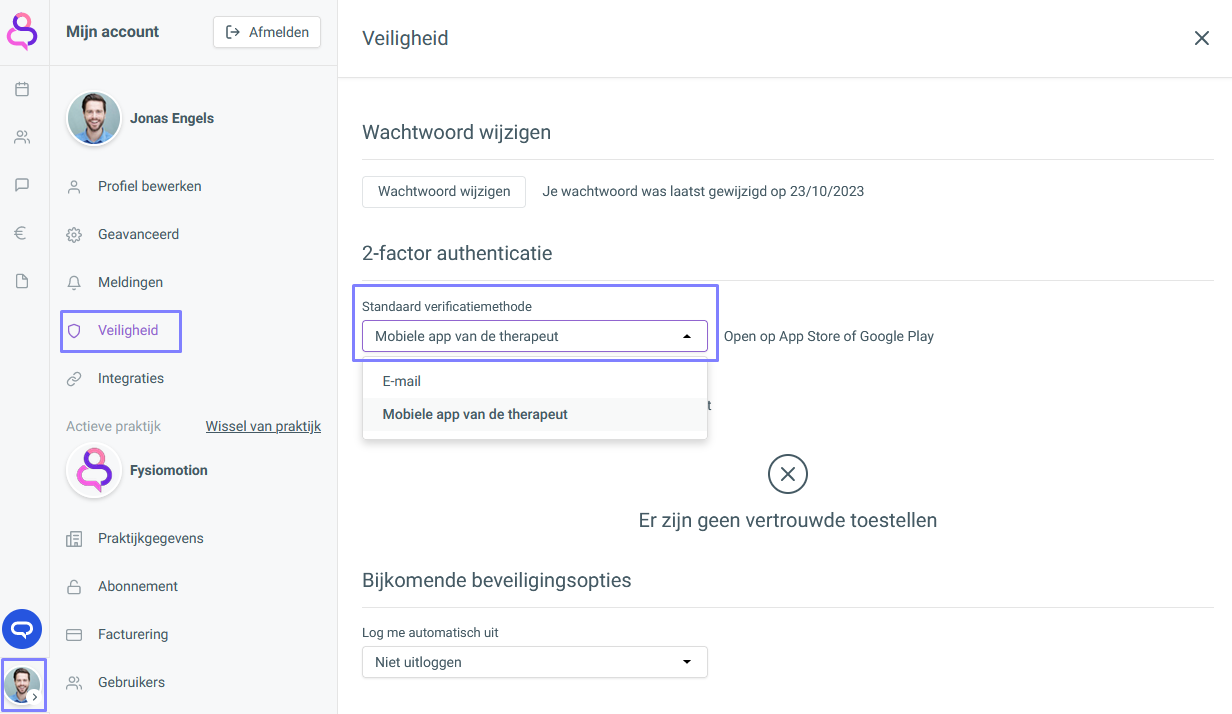Click the app logo at top left

(22, 31)
